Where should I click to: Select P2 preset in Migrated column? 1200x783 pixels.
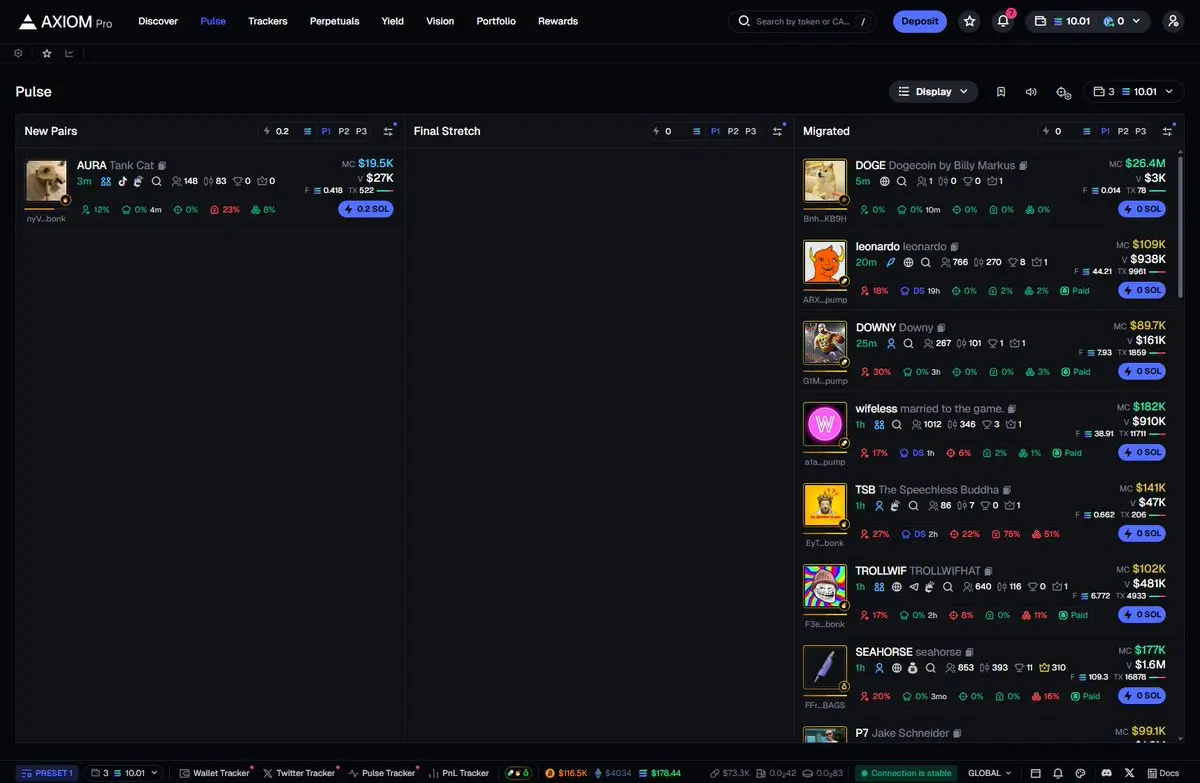point(1123,131)
